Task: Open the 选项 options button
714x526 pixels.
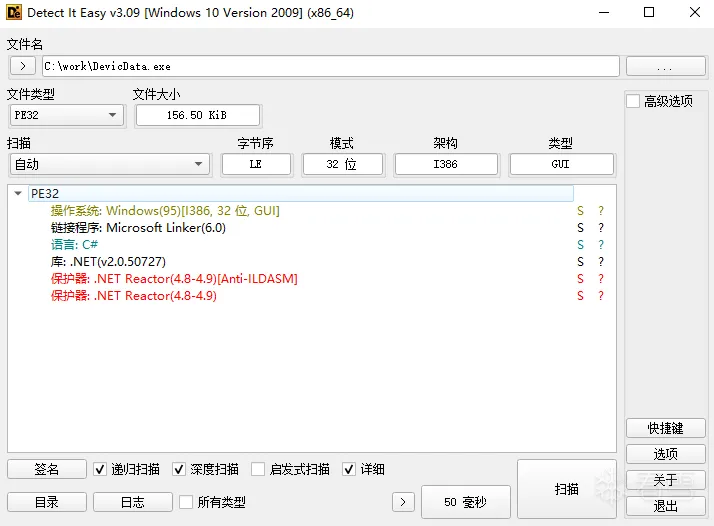Action: click(666, 454)
